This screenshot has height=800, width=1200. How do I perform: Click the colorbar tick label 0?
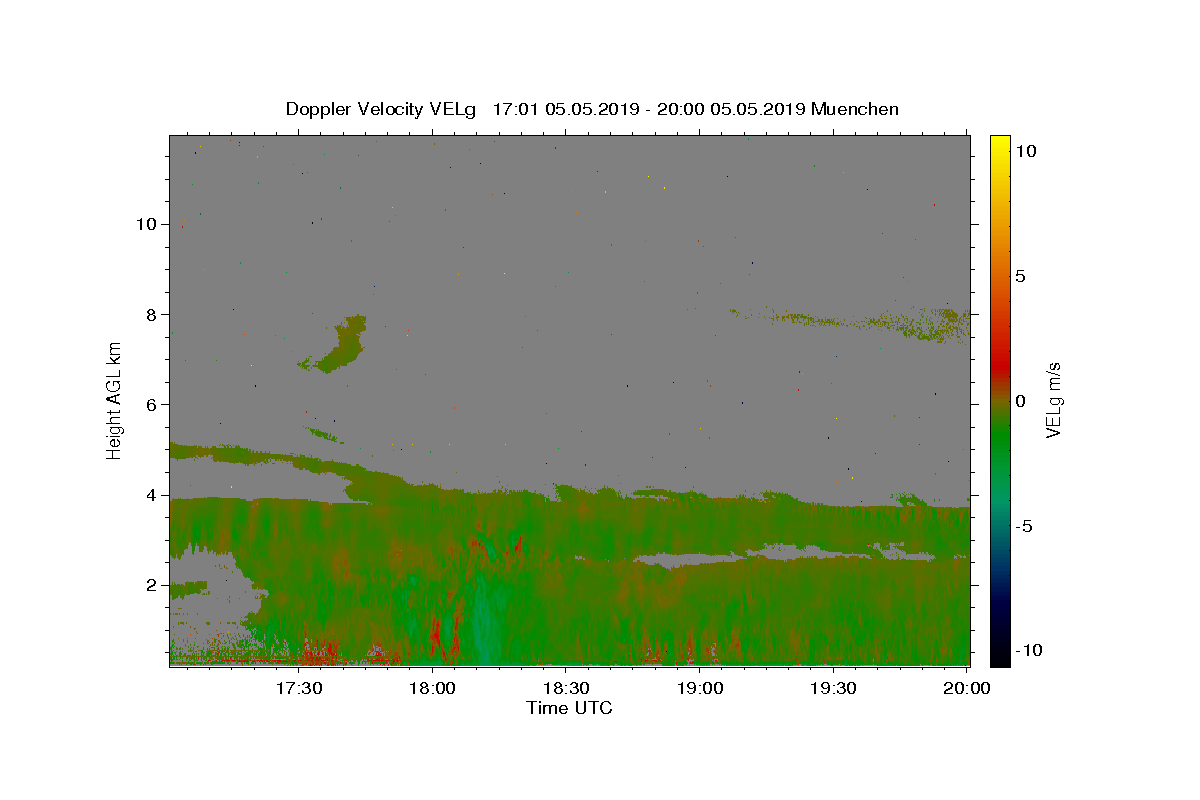point(1020,401)
